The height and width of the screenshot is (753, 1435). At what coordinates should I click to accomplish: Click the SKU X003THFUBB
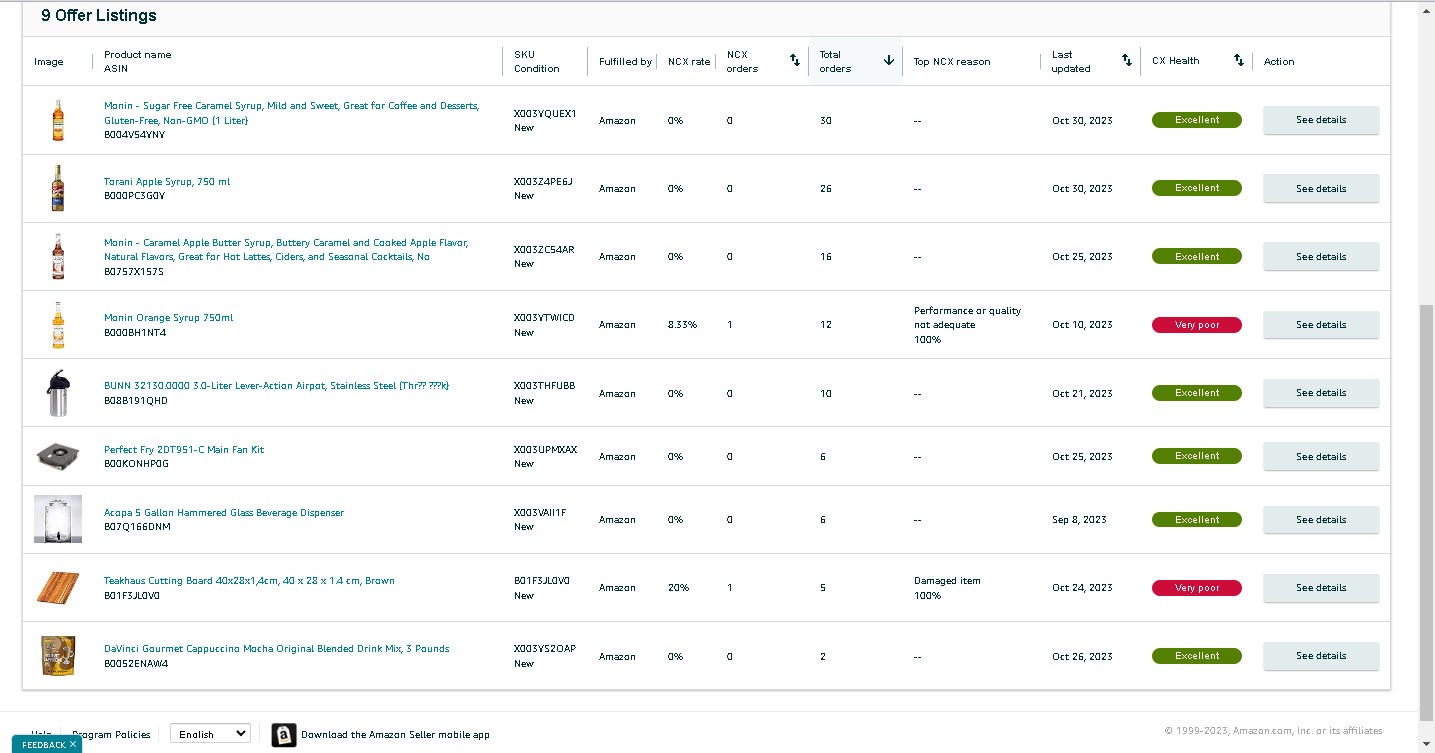(x=545, y=386)
